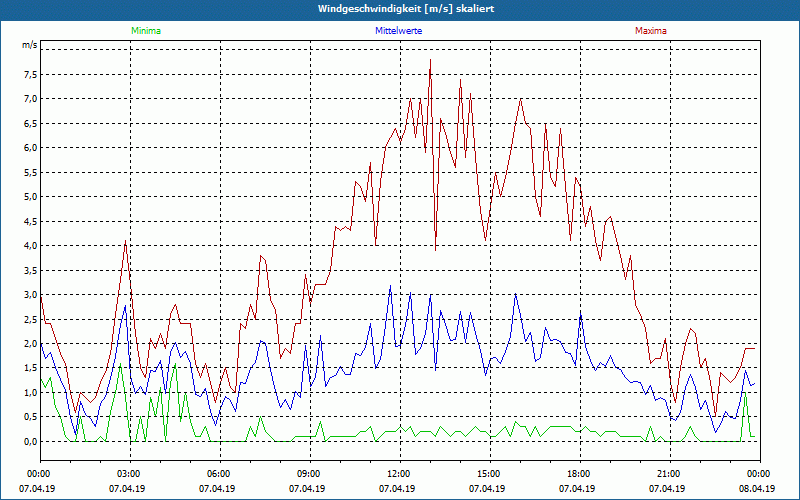Screen dimensions: 800x500
Task: Select the blue 'Mittelwerte' legend label
Action: point(398,31)
